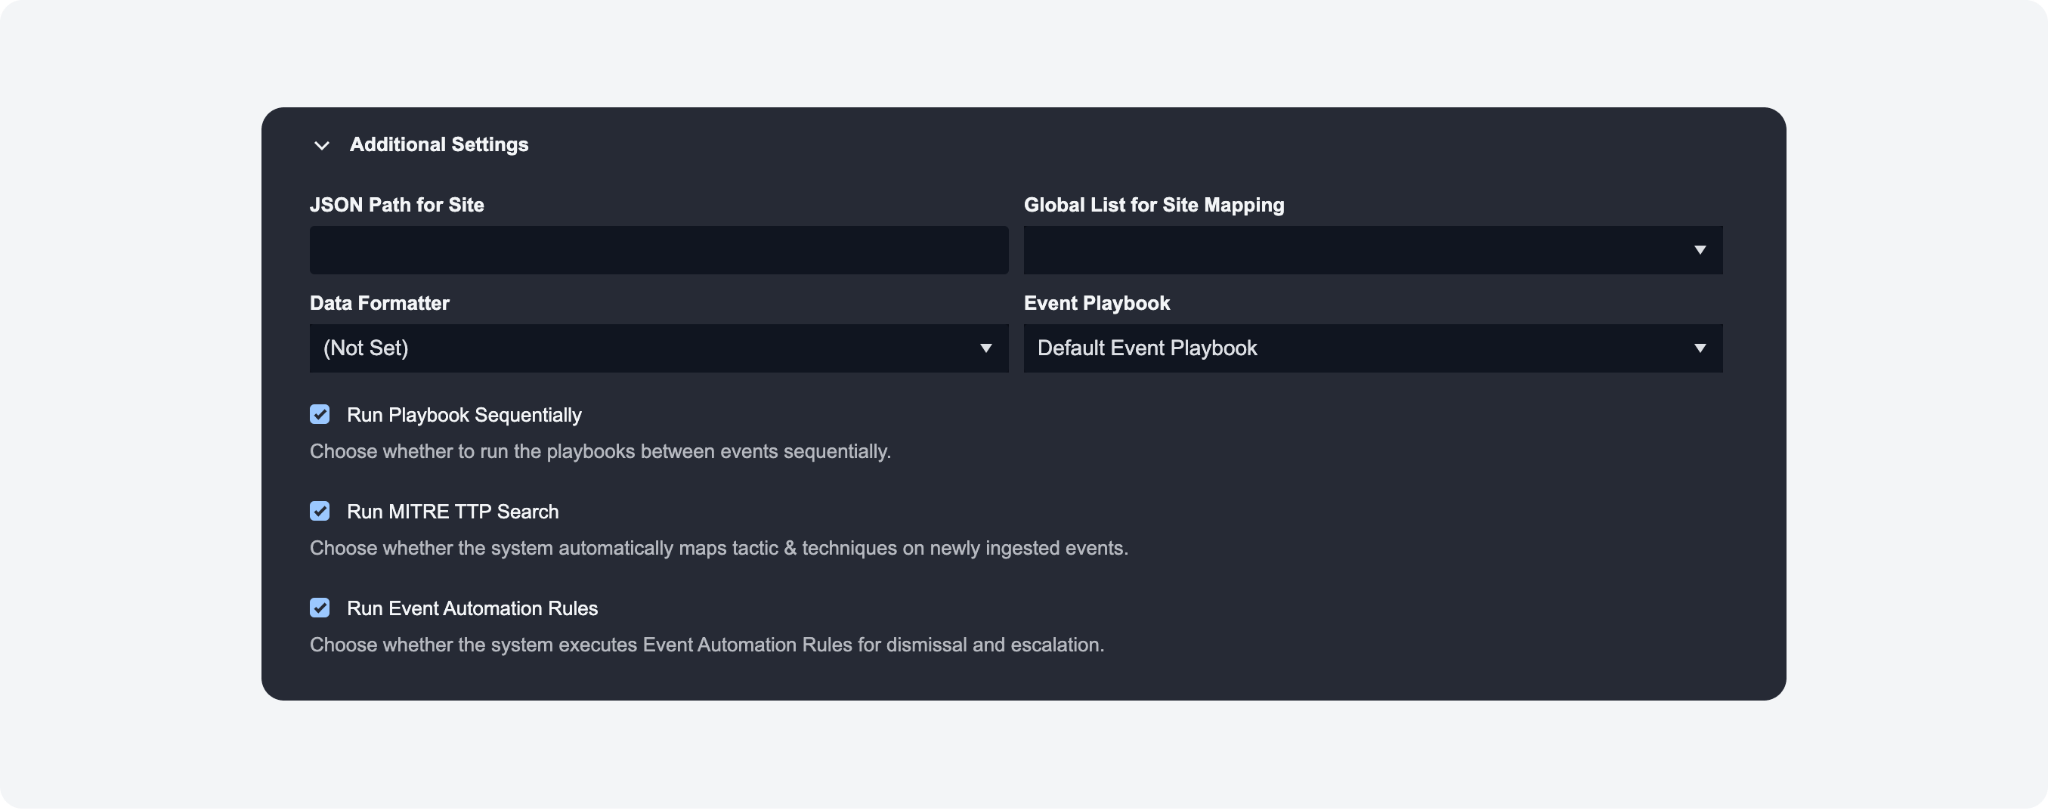Screen dimensions: 2048x809
Task: Click the JSON Path for Site label
Action: [x=397, y=205]
